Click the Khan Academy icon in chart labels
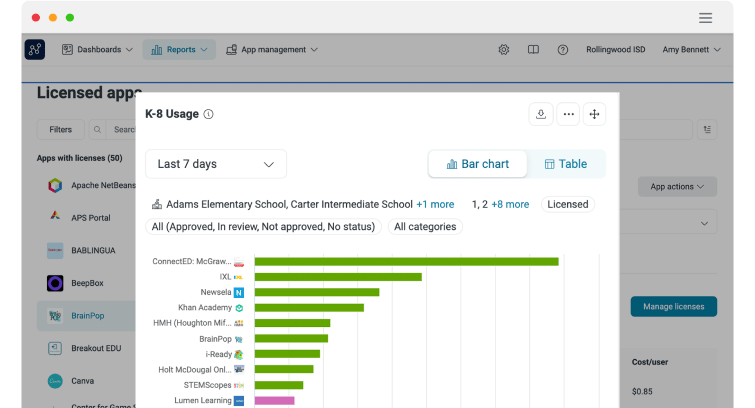Viewport: 755px width, 408px height. [239, 308]
